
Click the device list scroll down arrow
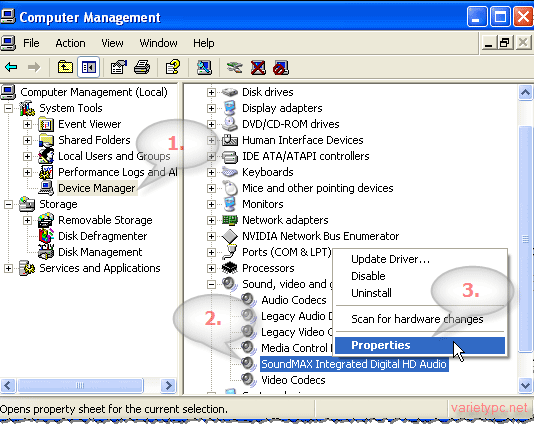(x=525, y=386)
